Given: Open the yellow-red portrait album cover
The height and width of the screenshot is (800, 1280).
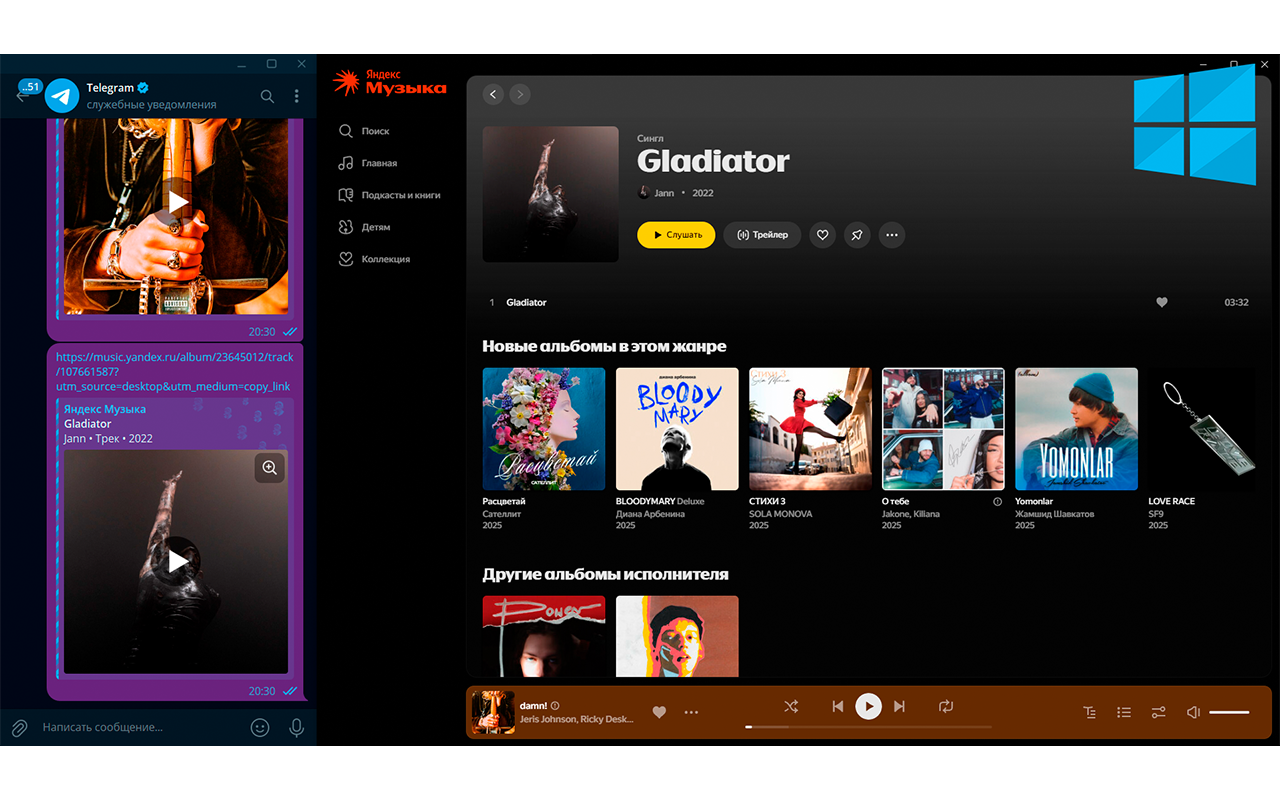Looking at the screenshot, I should [677, 637].
